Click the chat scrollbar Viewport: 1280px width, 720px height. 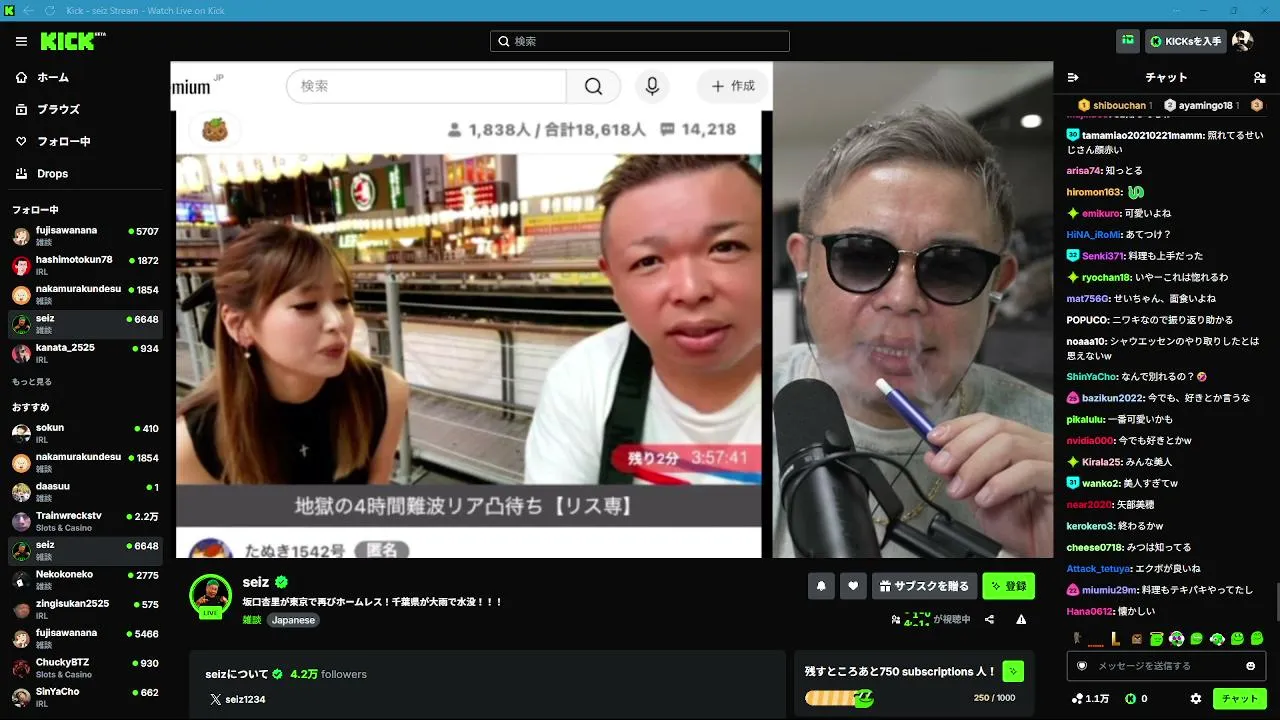tap(1276, 601)
